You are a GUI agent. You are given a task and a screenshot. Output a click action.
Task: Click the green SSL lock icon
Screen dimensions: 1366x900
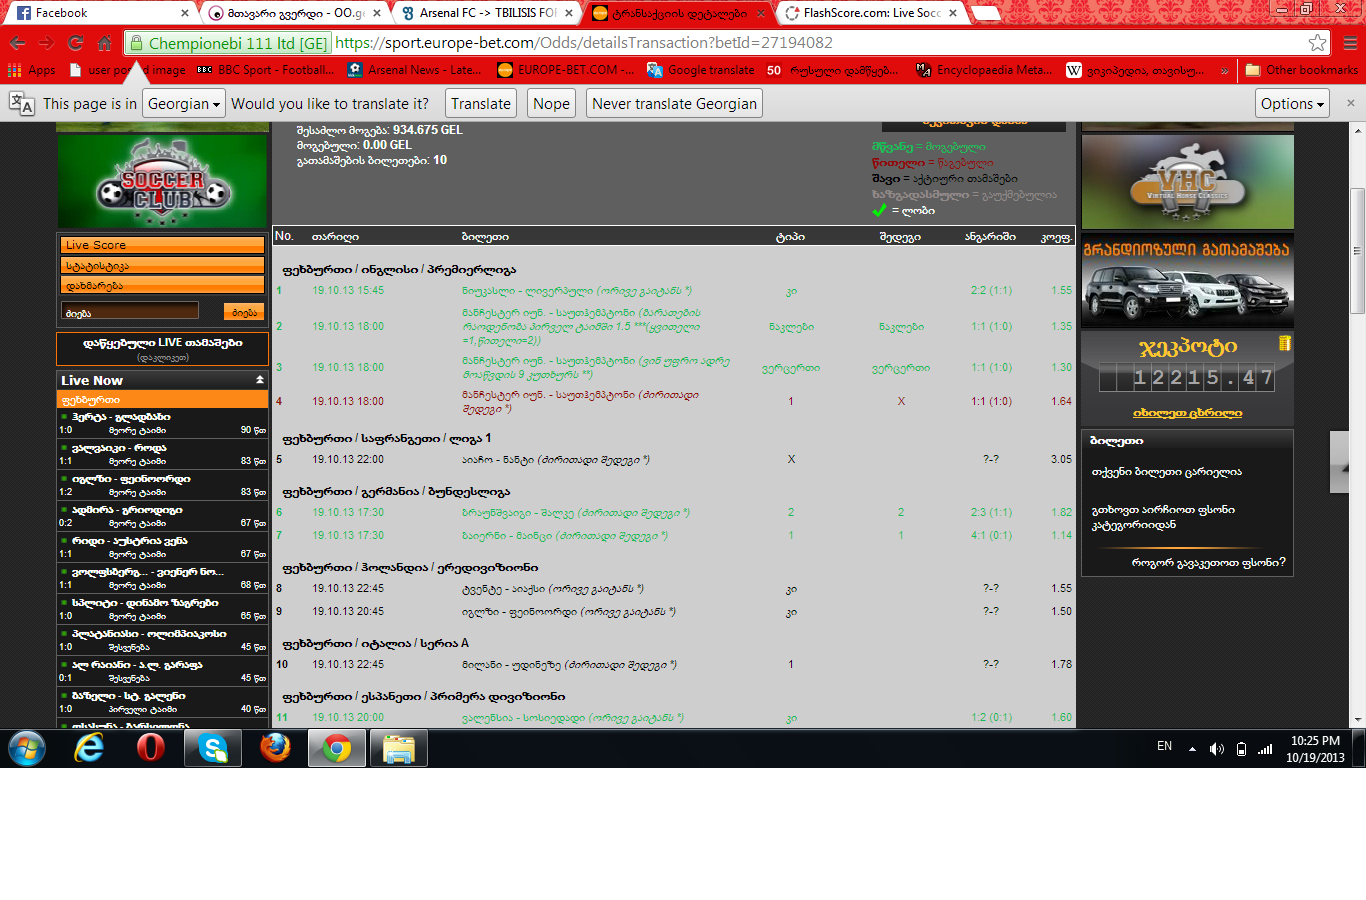(x=137, y=43)
